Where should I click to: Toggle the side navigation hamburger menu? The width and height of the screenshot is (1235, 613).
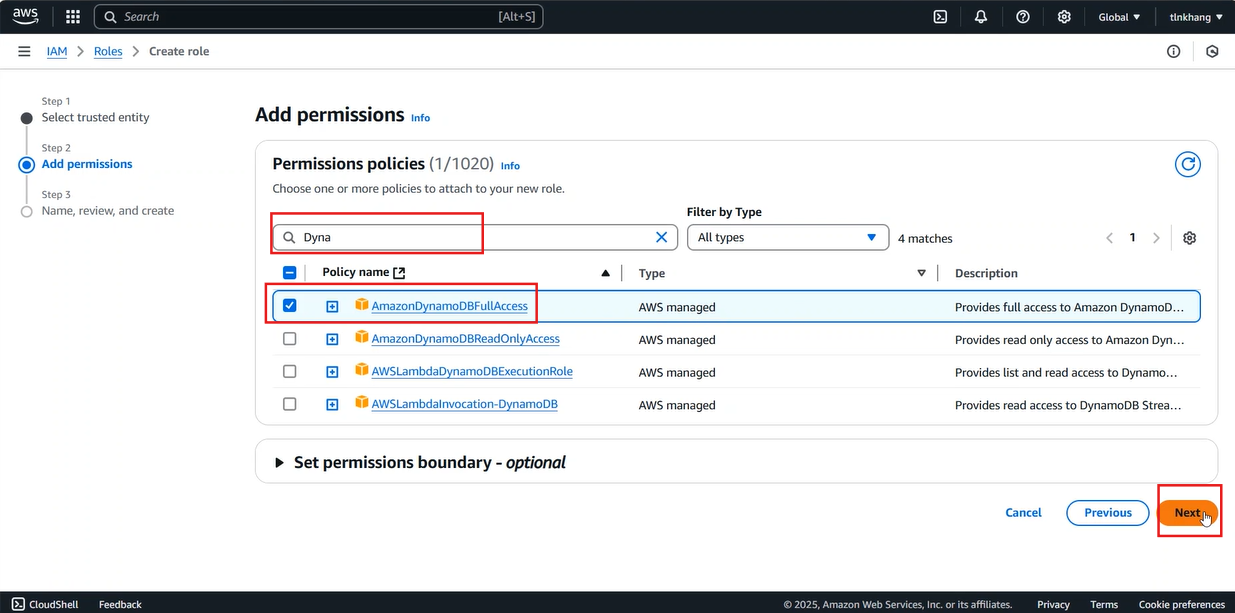pos(24,51)
